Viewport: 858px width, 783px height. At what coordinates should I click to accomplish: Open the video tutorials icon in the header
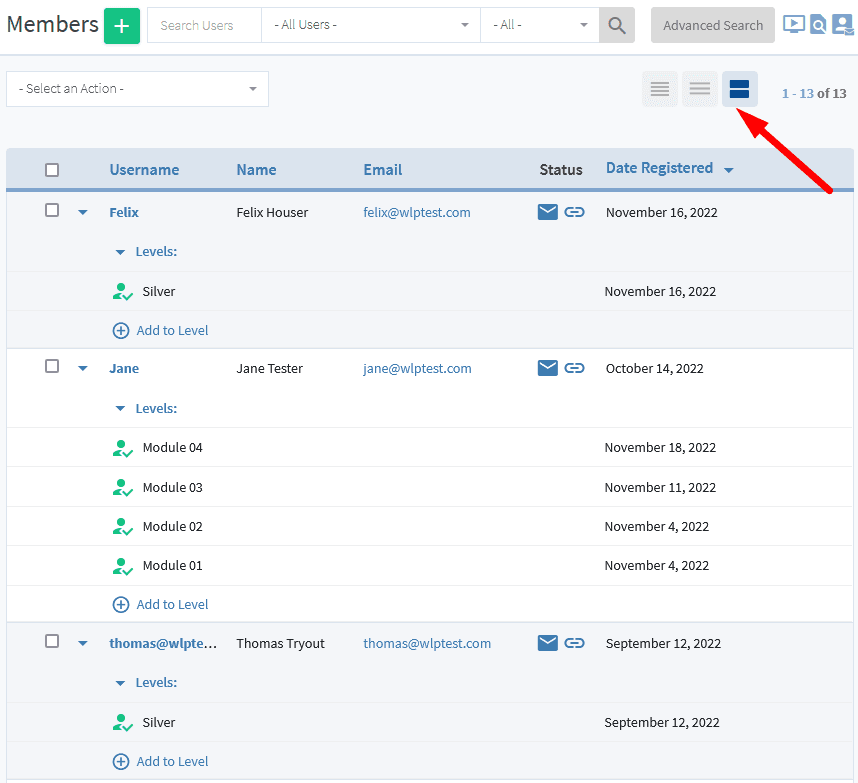pyautogui.click(x=793, y=24)
